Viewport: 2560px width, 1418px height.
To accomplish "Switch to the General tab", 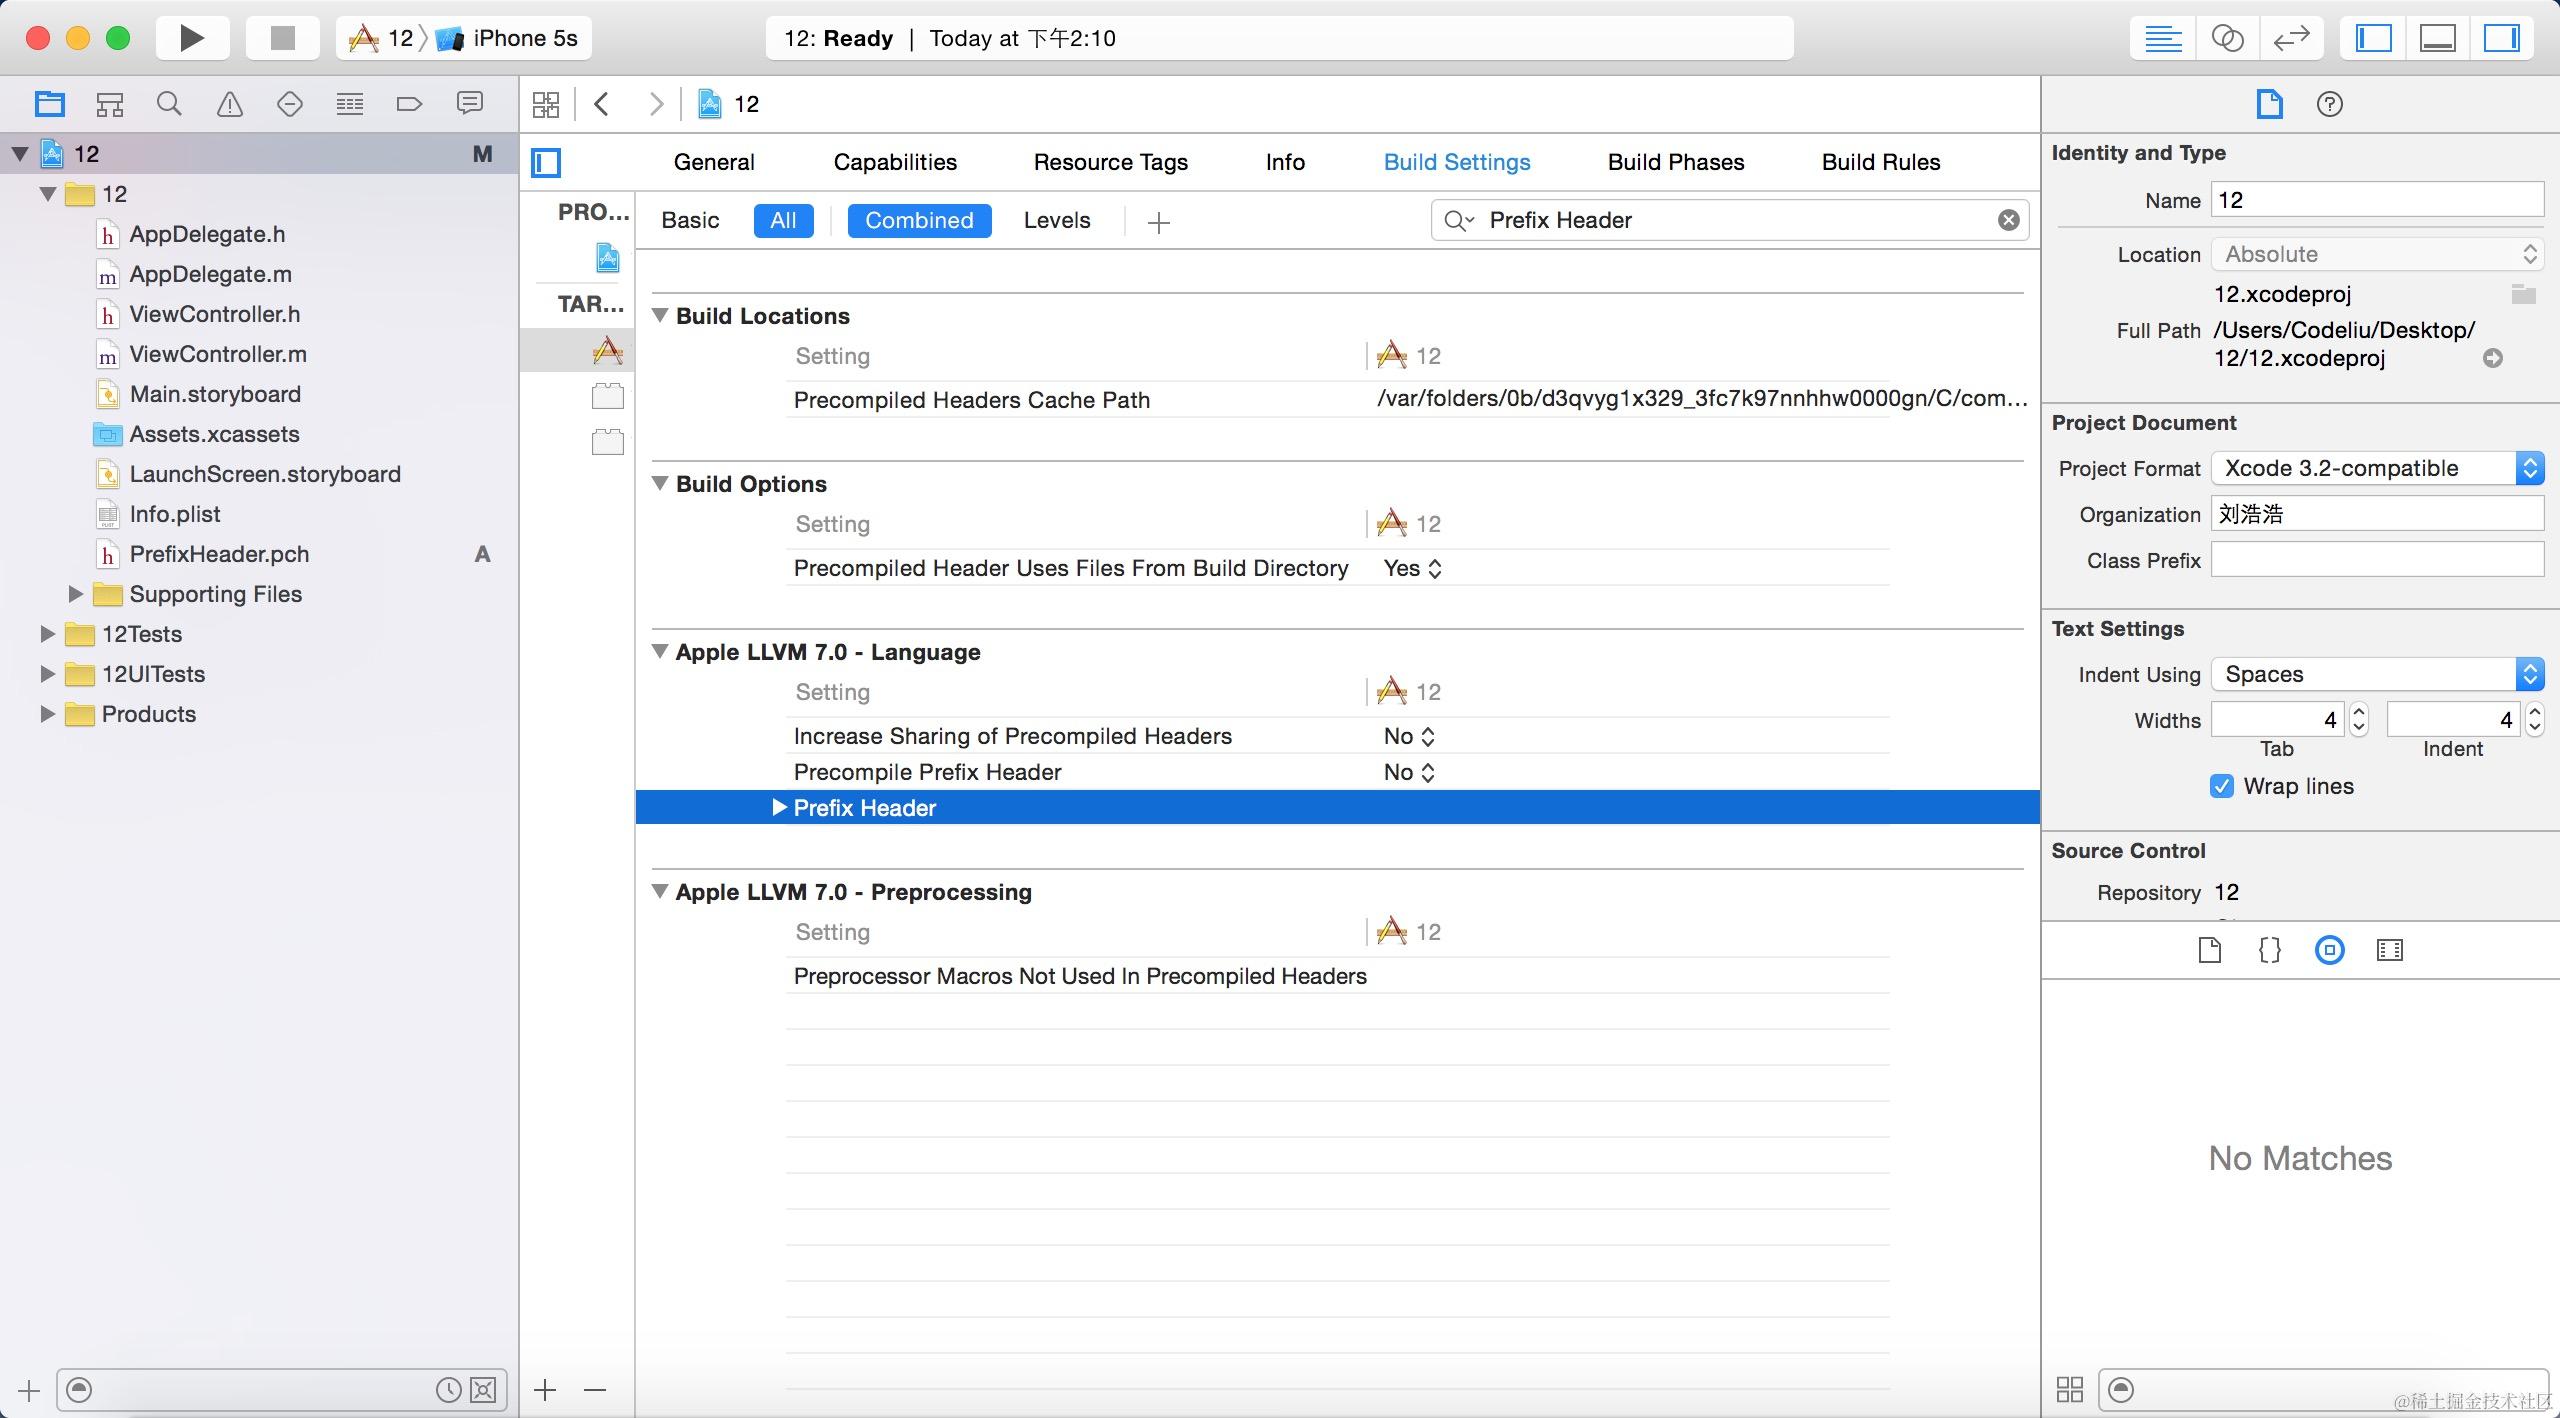I will tap(713, 162).
